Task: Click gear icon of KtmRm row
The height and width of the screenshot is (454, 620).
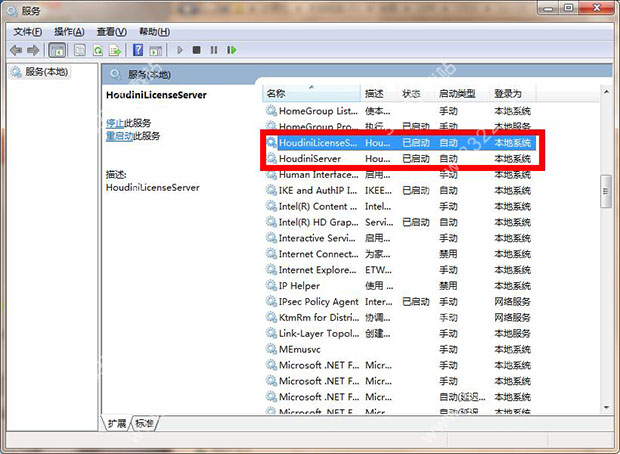Action: pos(271,317)
